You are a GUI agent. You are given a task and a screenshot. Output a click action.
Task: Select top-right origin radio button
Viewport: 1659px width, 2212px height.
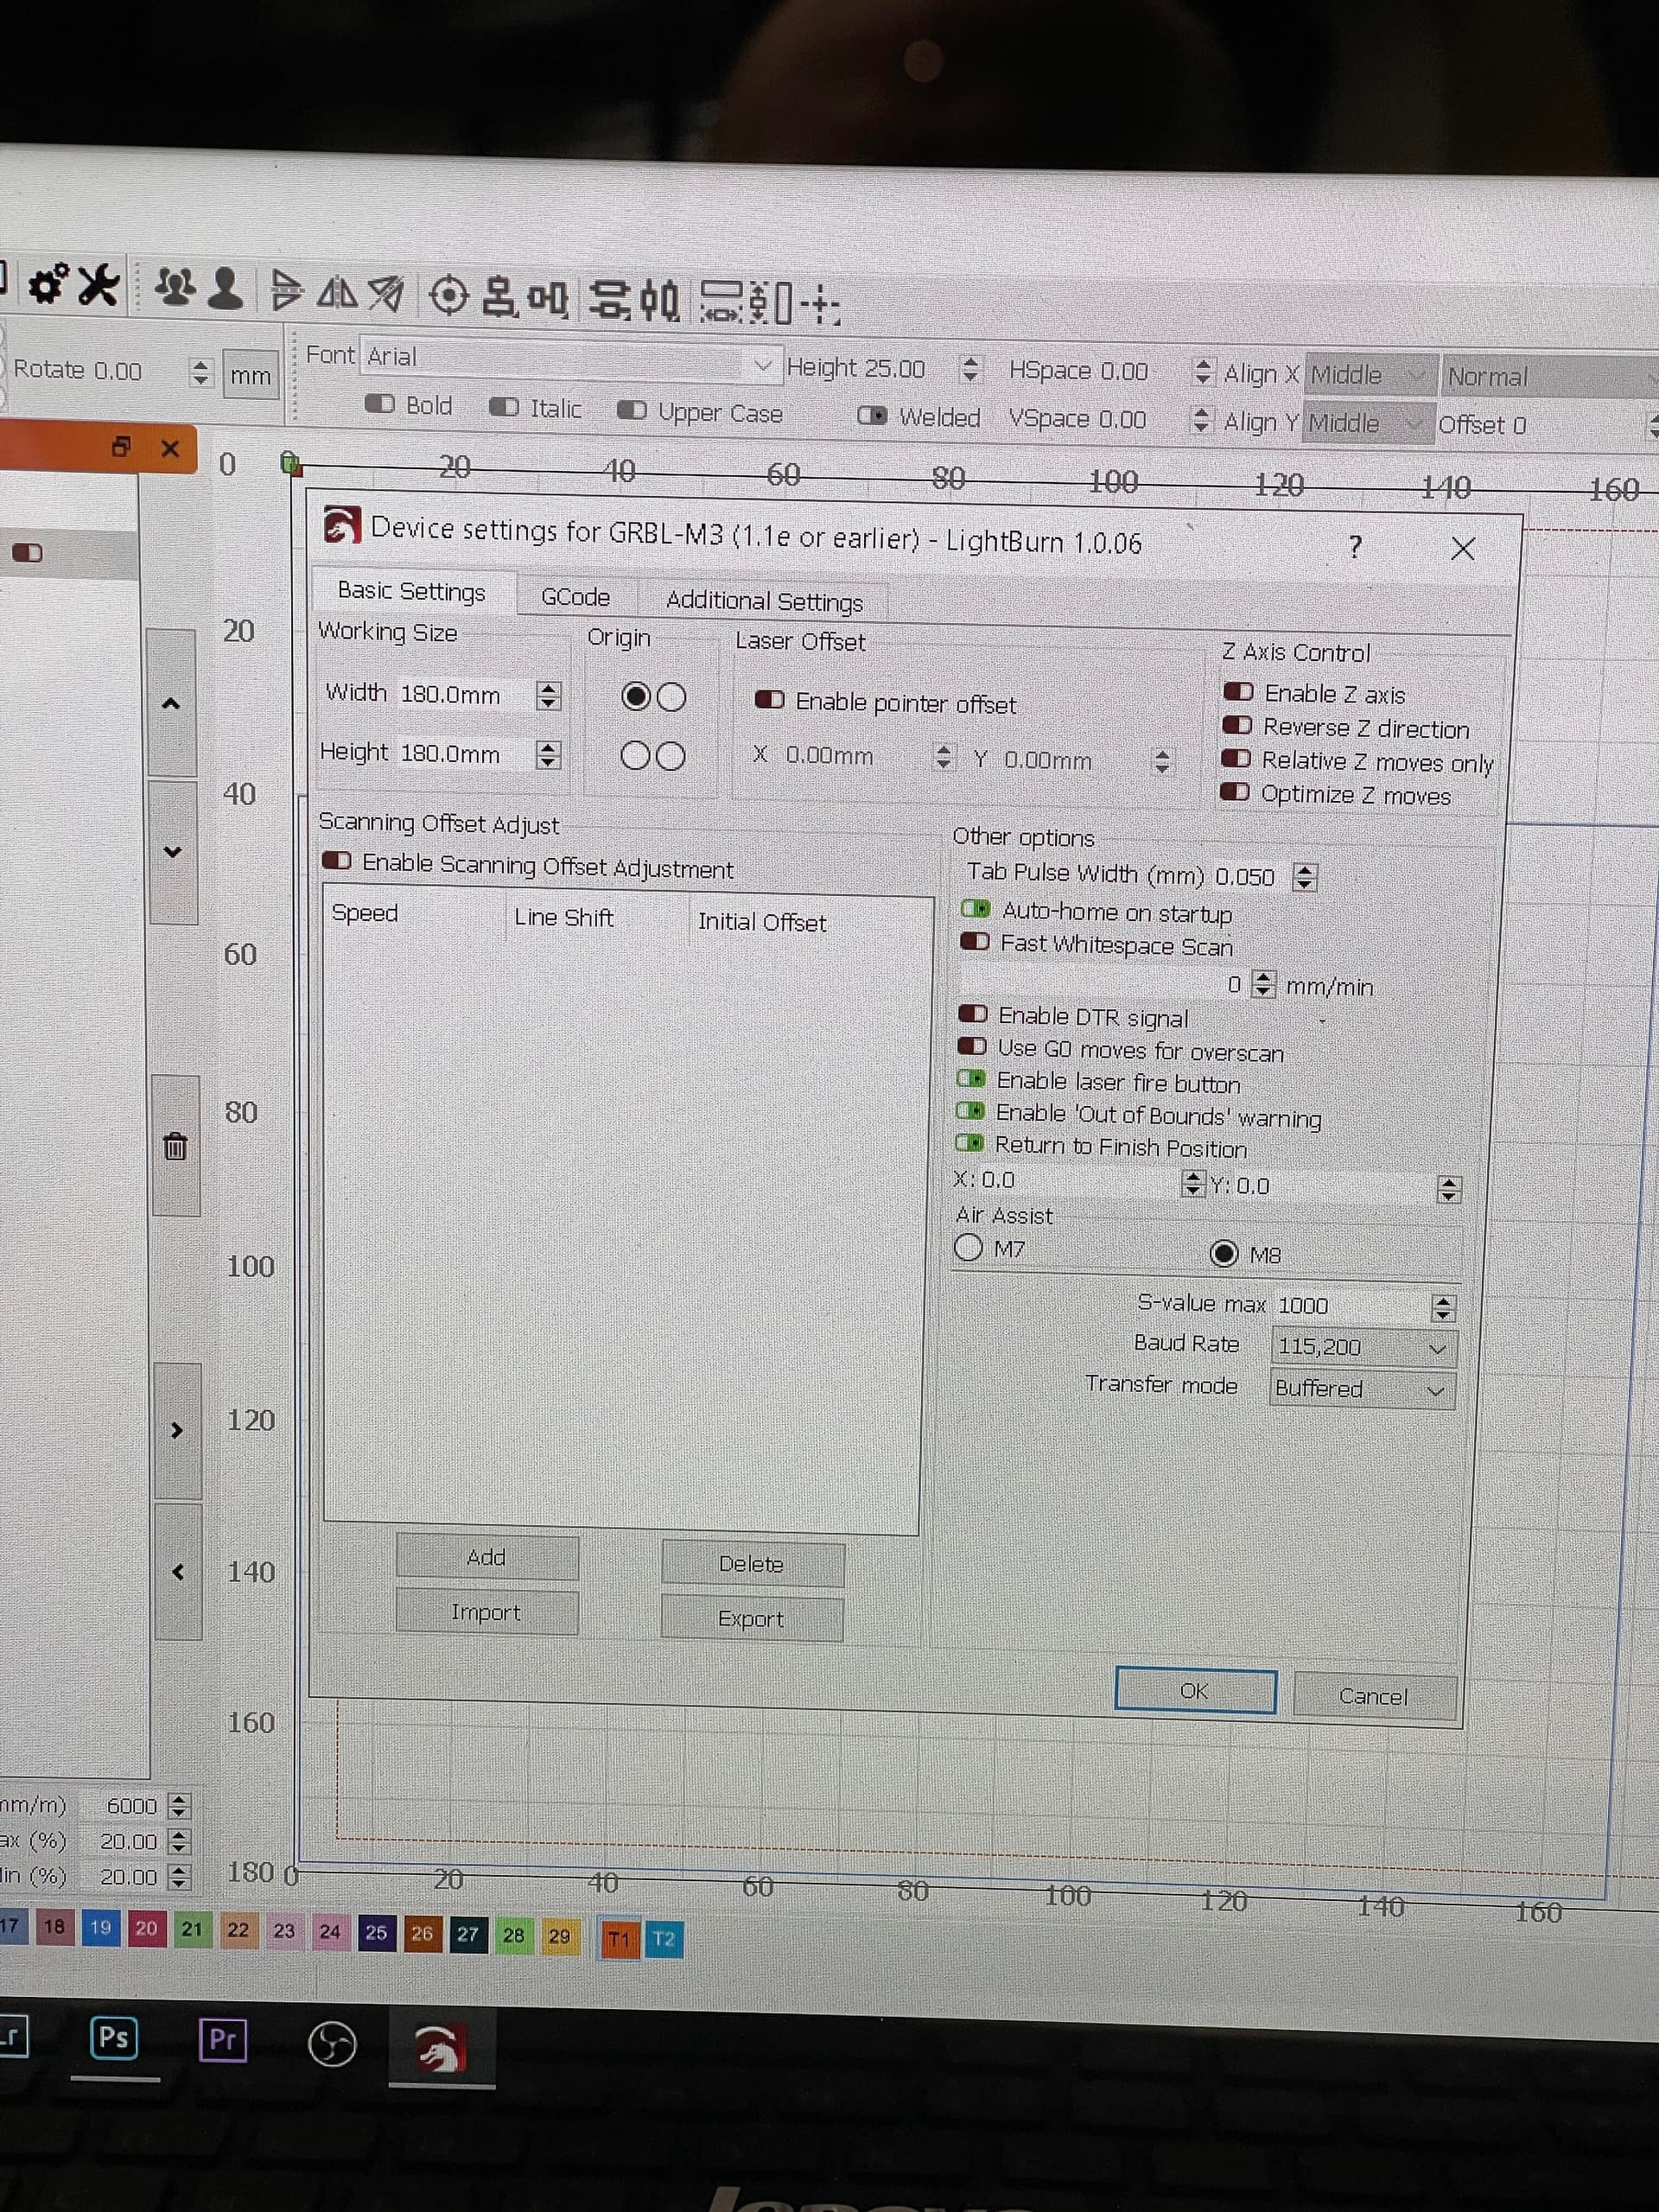pyautogui.click(x=672, y=697)
